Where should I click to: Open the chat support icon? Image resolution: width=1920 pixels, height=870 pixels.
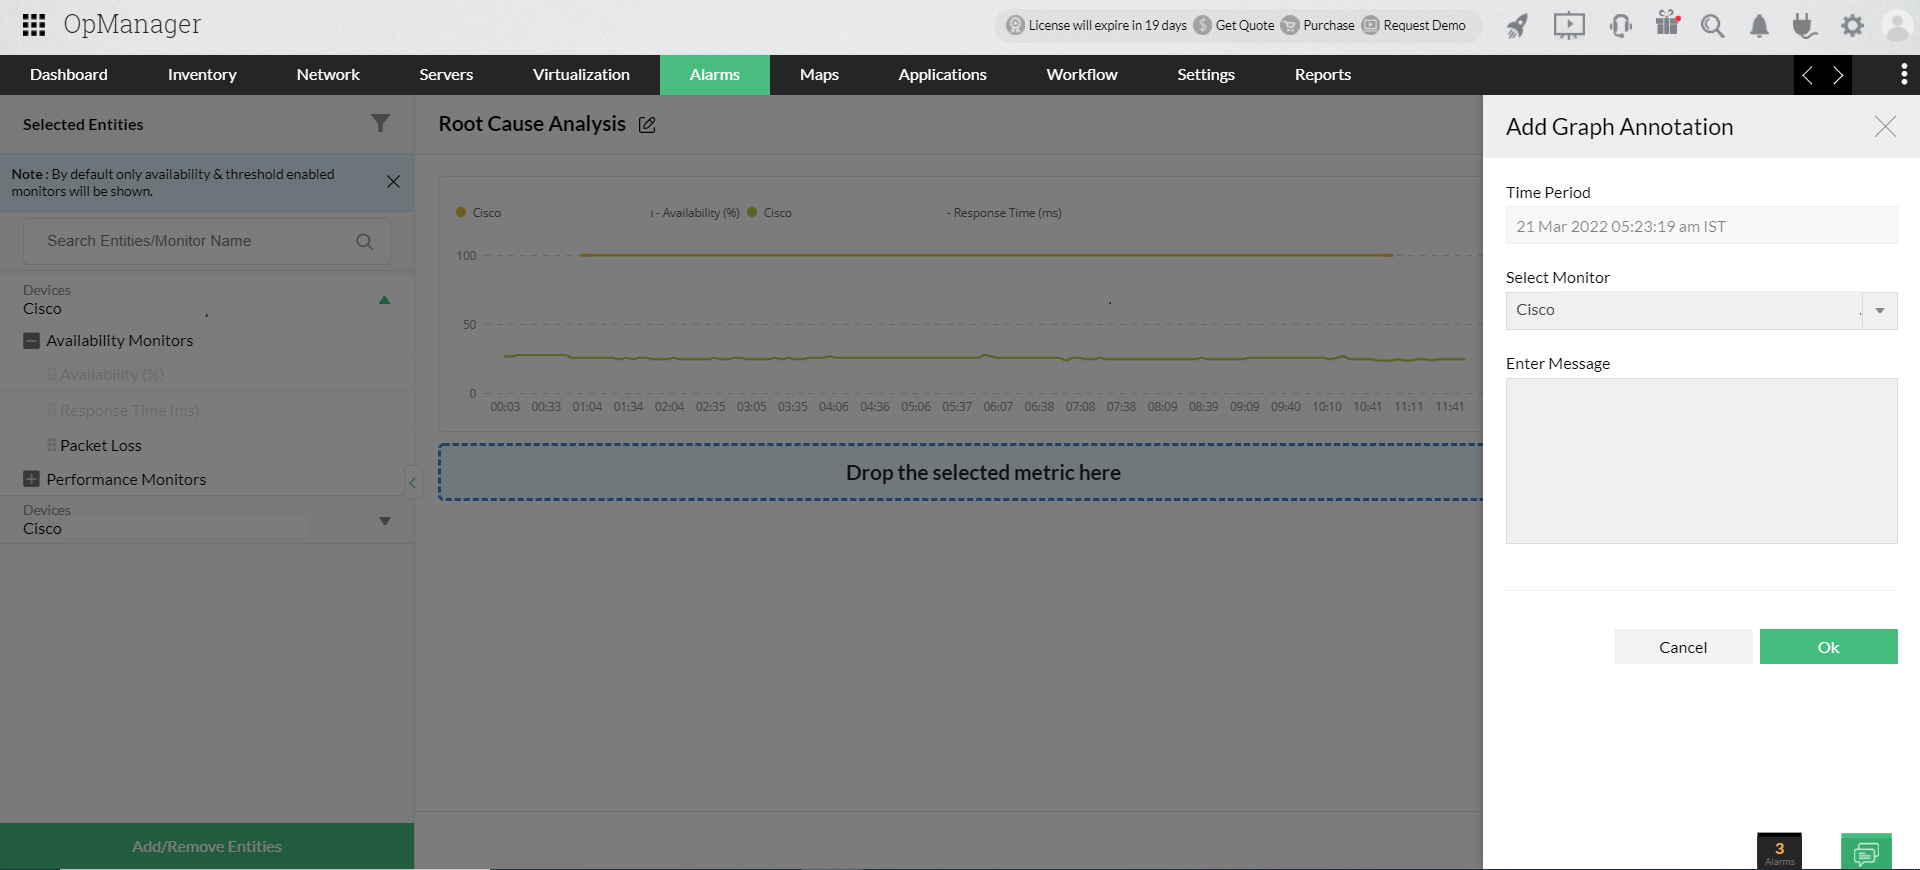pyautogui.click(x=1865, y=853)
